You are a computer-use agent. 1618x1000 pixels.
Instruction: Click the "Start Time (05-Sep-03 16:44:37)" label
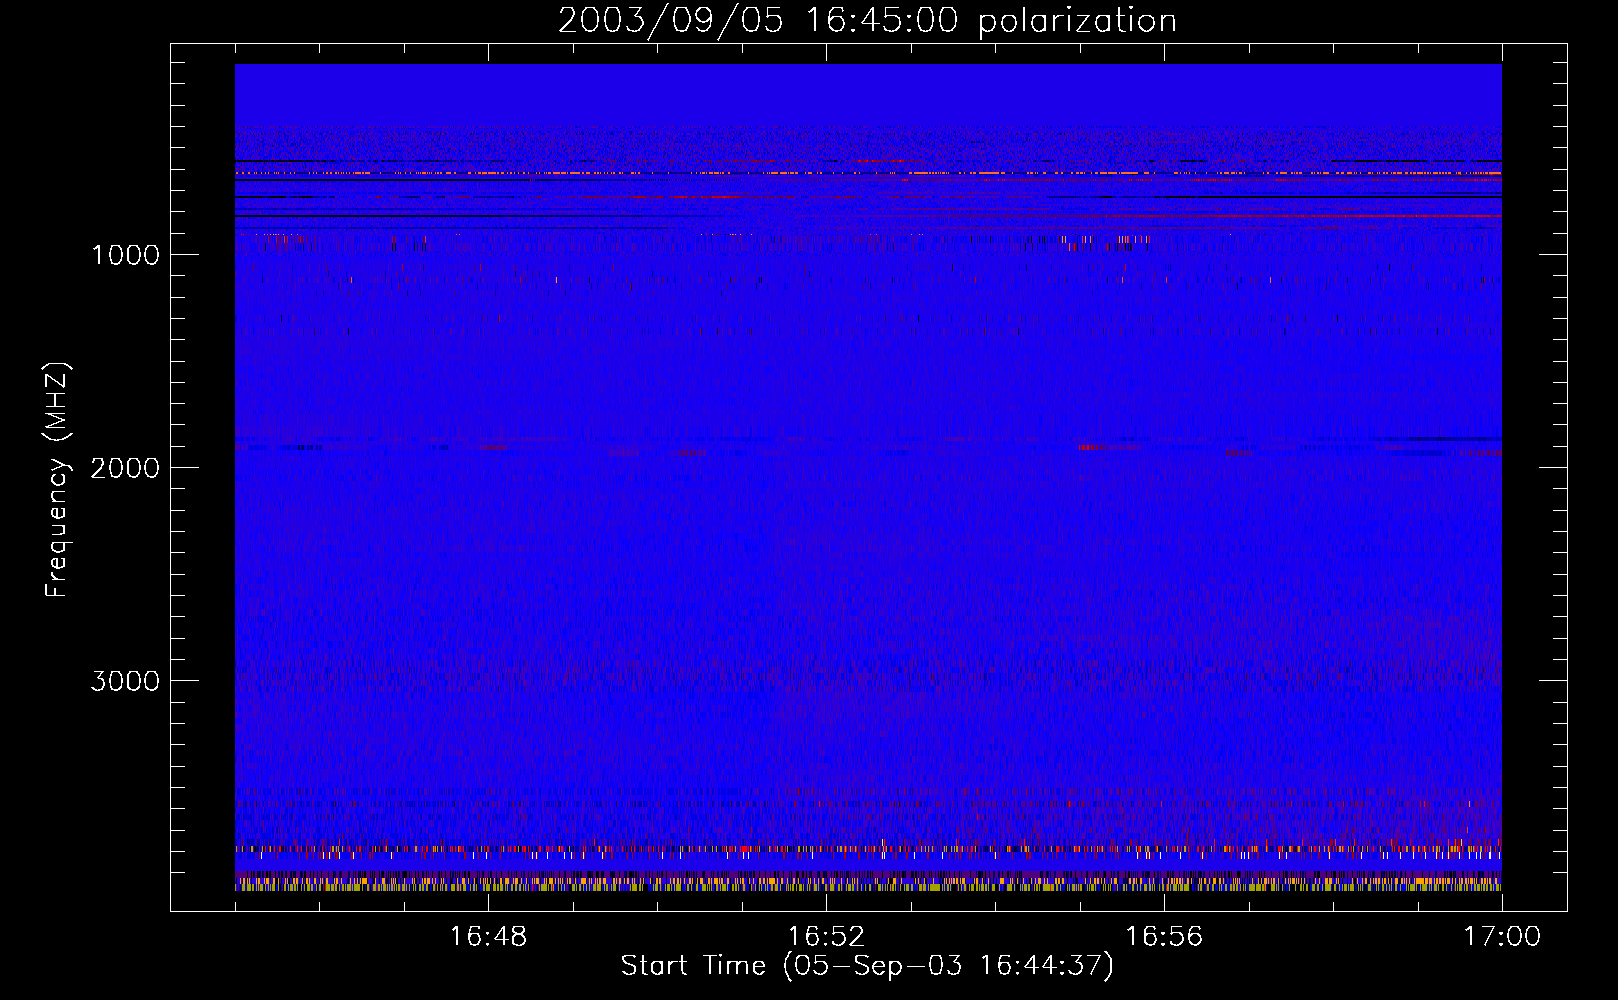click(x=867, y=966)
